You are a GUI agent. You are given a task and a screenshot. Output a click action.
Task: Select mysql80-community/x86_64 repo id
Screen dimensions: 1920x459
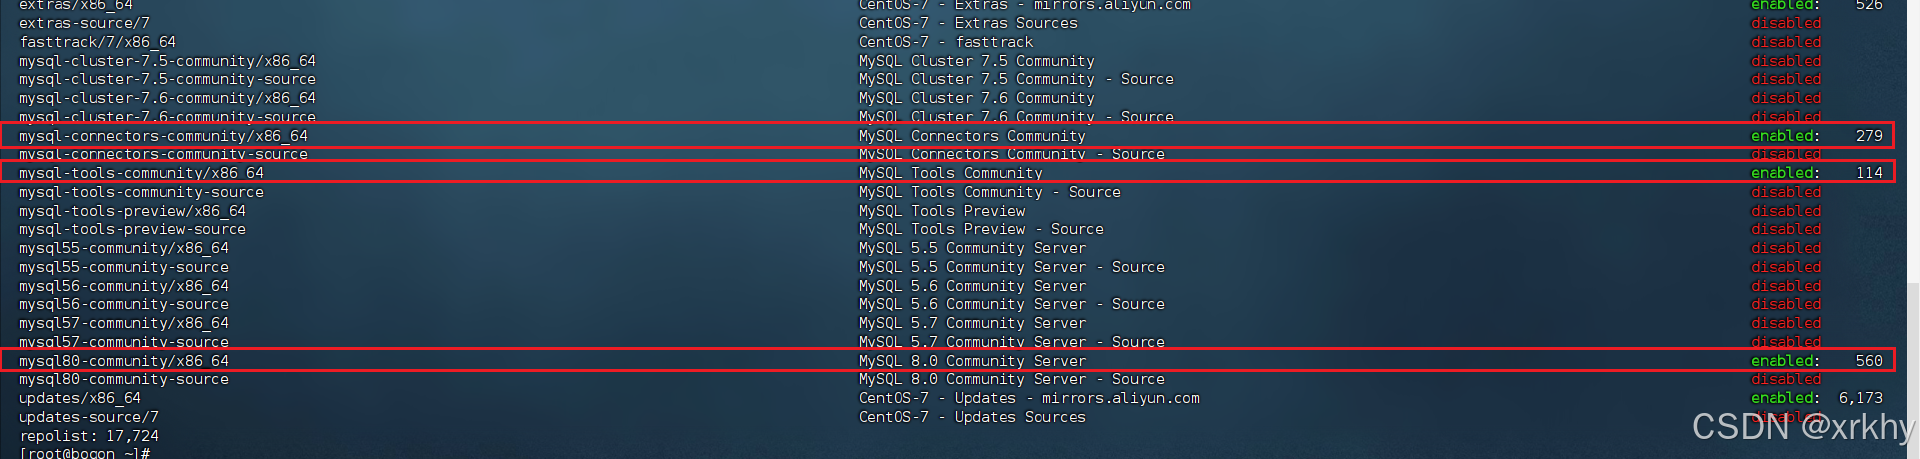(124, 361)
